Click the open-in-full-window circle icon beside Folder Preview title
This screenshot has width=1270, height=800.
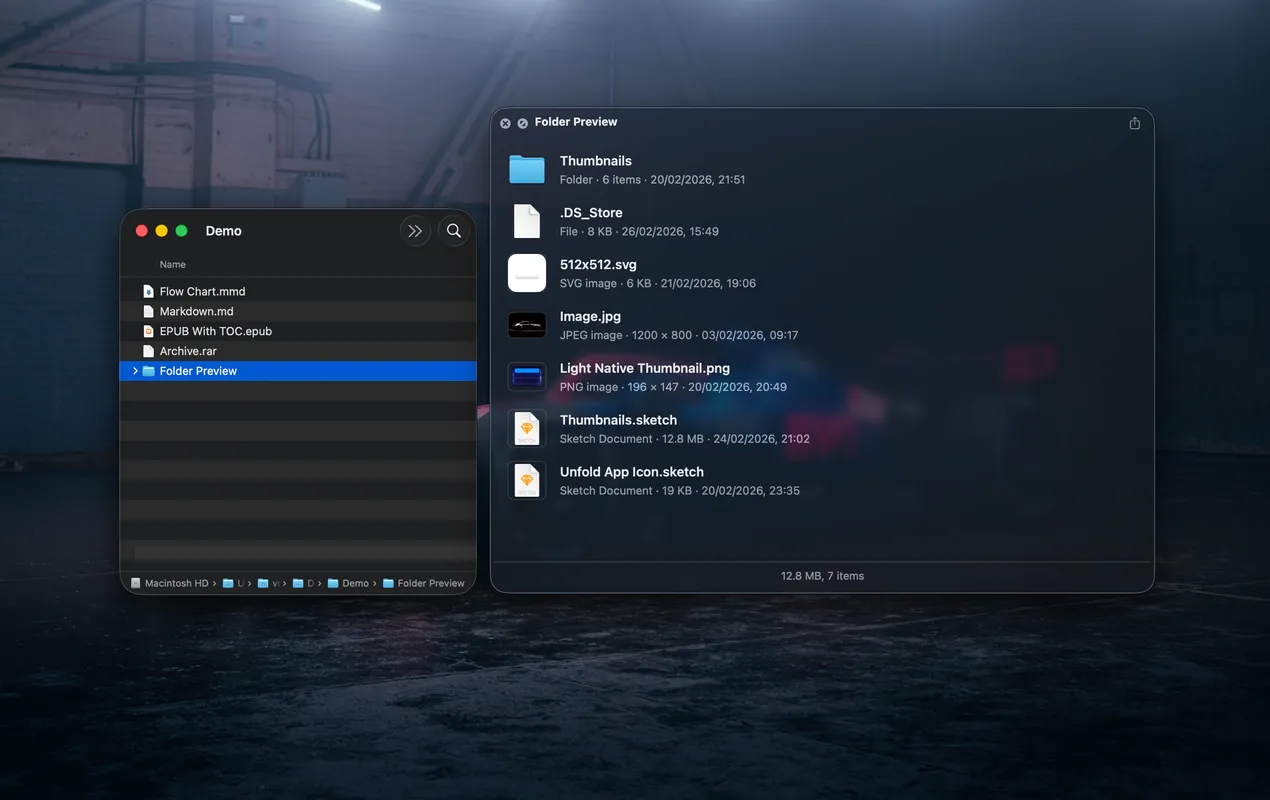point(522,123)
